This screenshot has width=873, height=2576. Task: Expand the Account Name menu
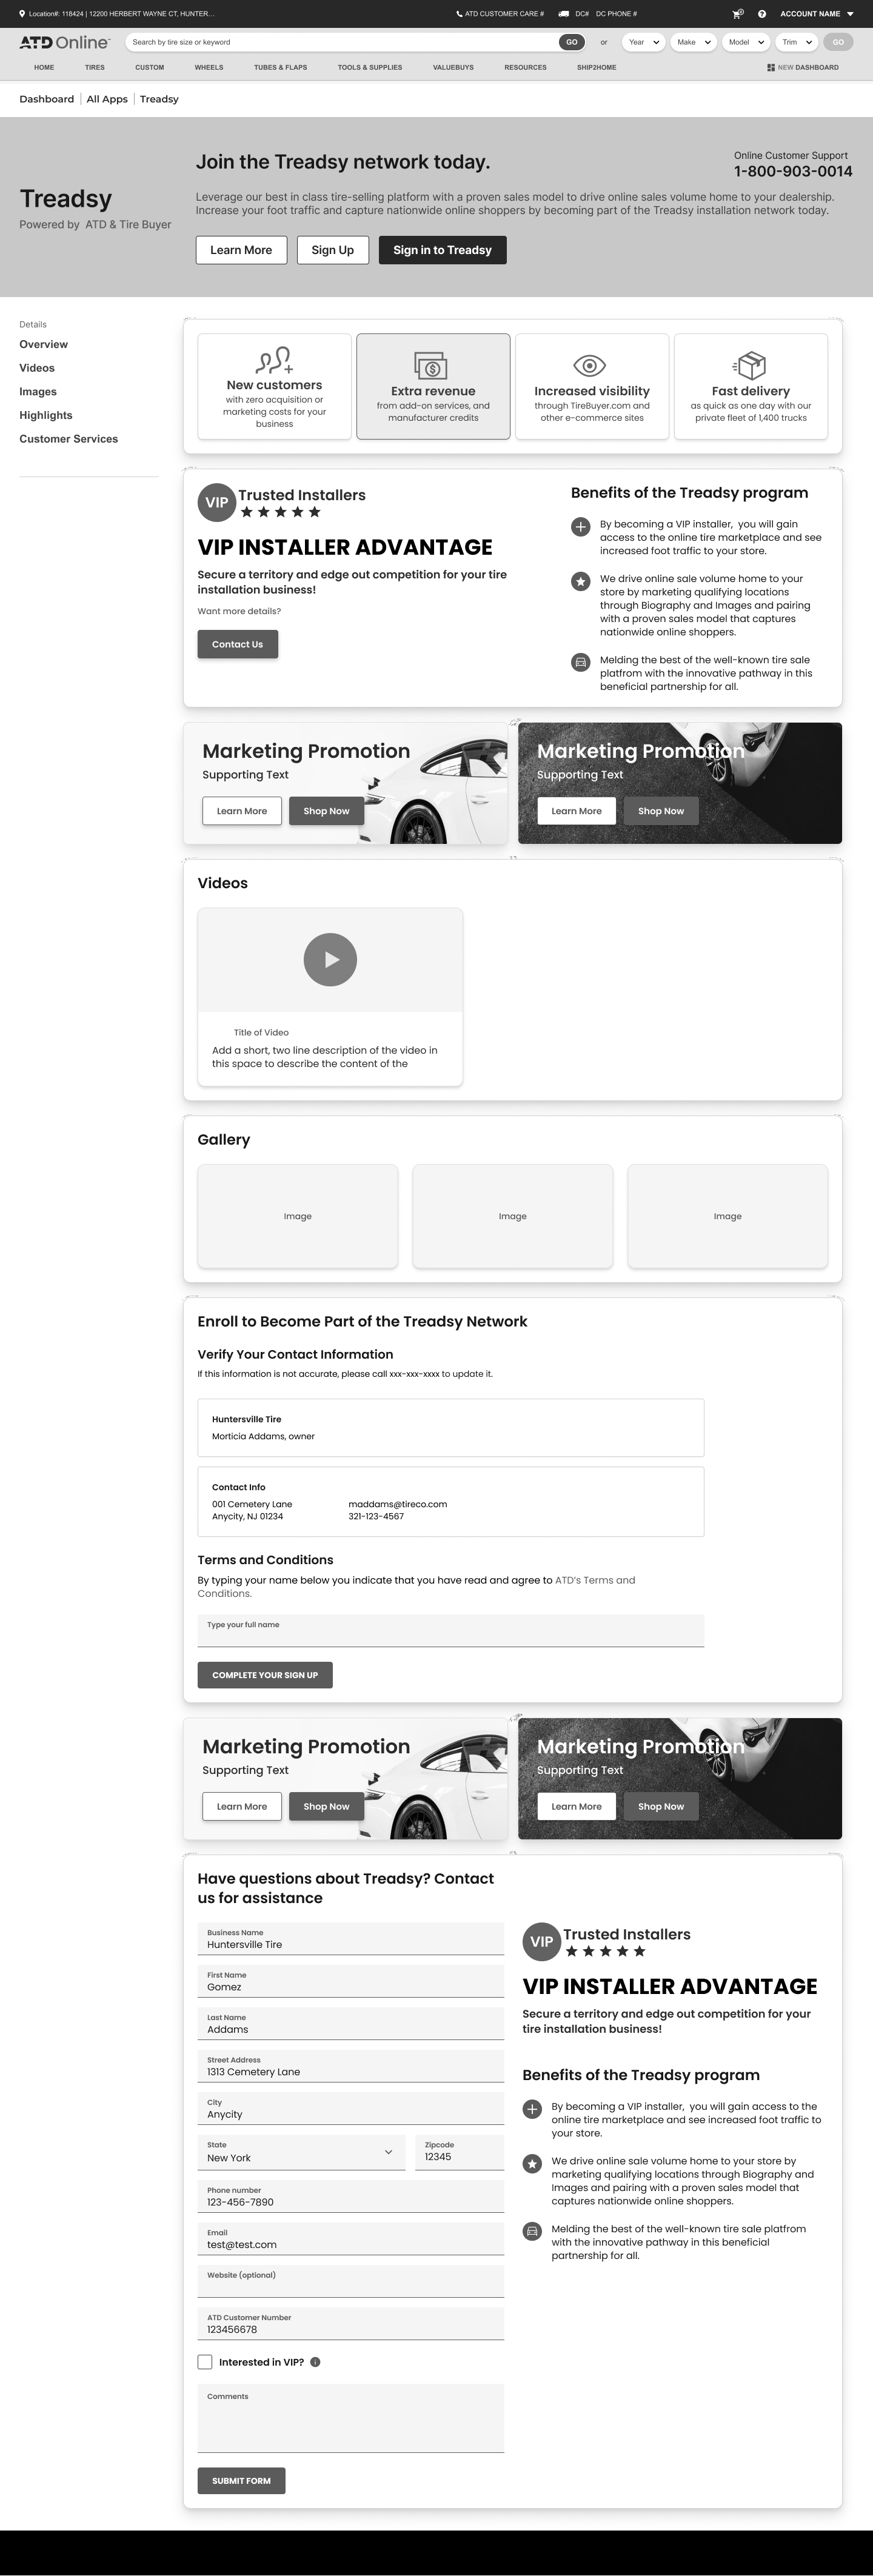(x=817, y=14)
